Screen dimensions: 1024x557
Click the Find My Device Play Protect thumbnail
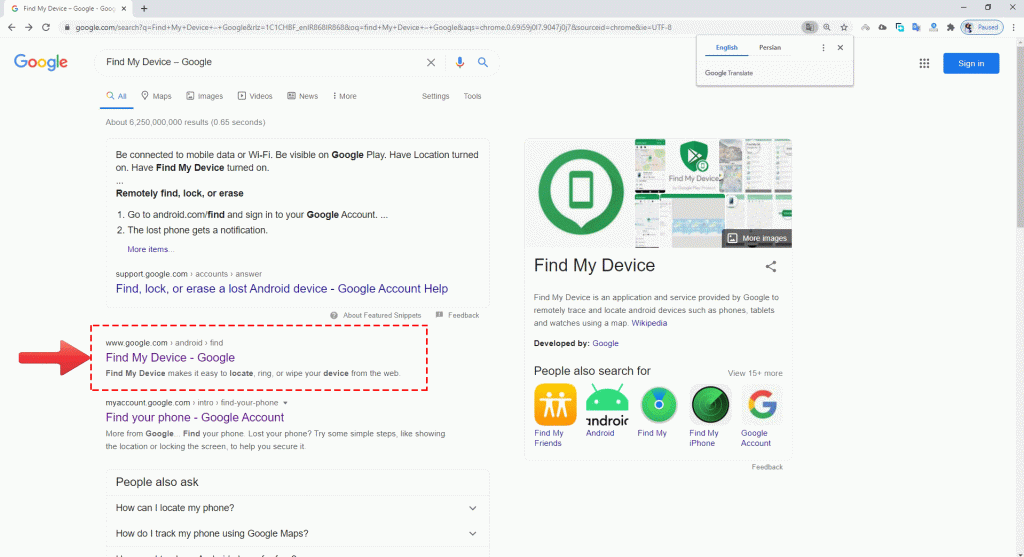coord(693,166)
